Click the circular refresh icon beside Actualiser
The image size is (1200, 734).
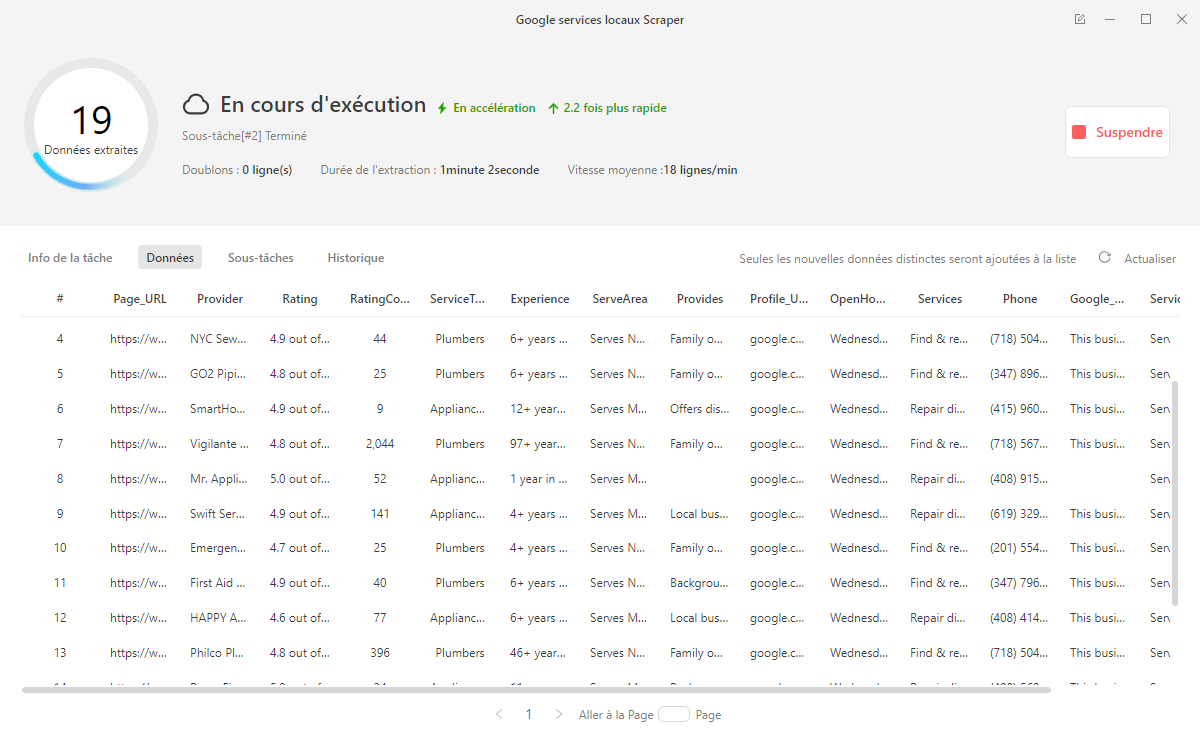(1104, 257)
